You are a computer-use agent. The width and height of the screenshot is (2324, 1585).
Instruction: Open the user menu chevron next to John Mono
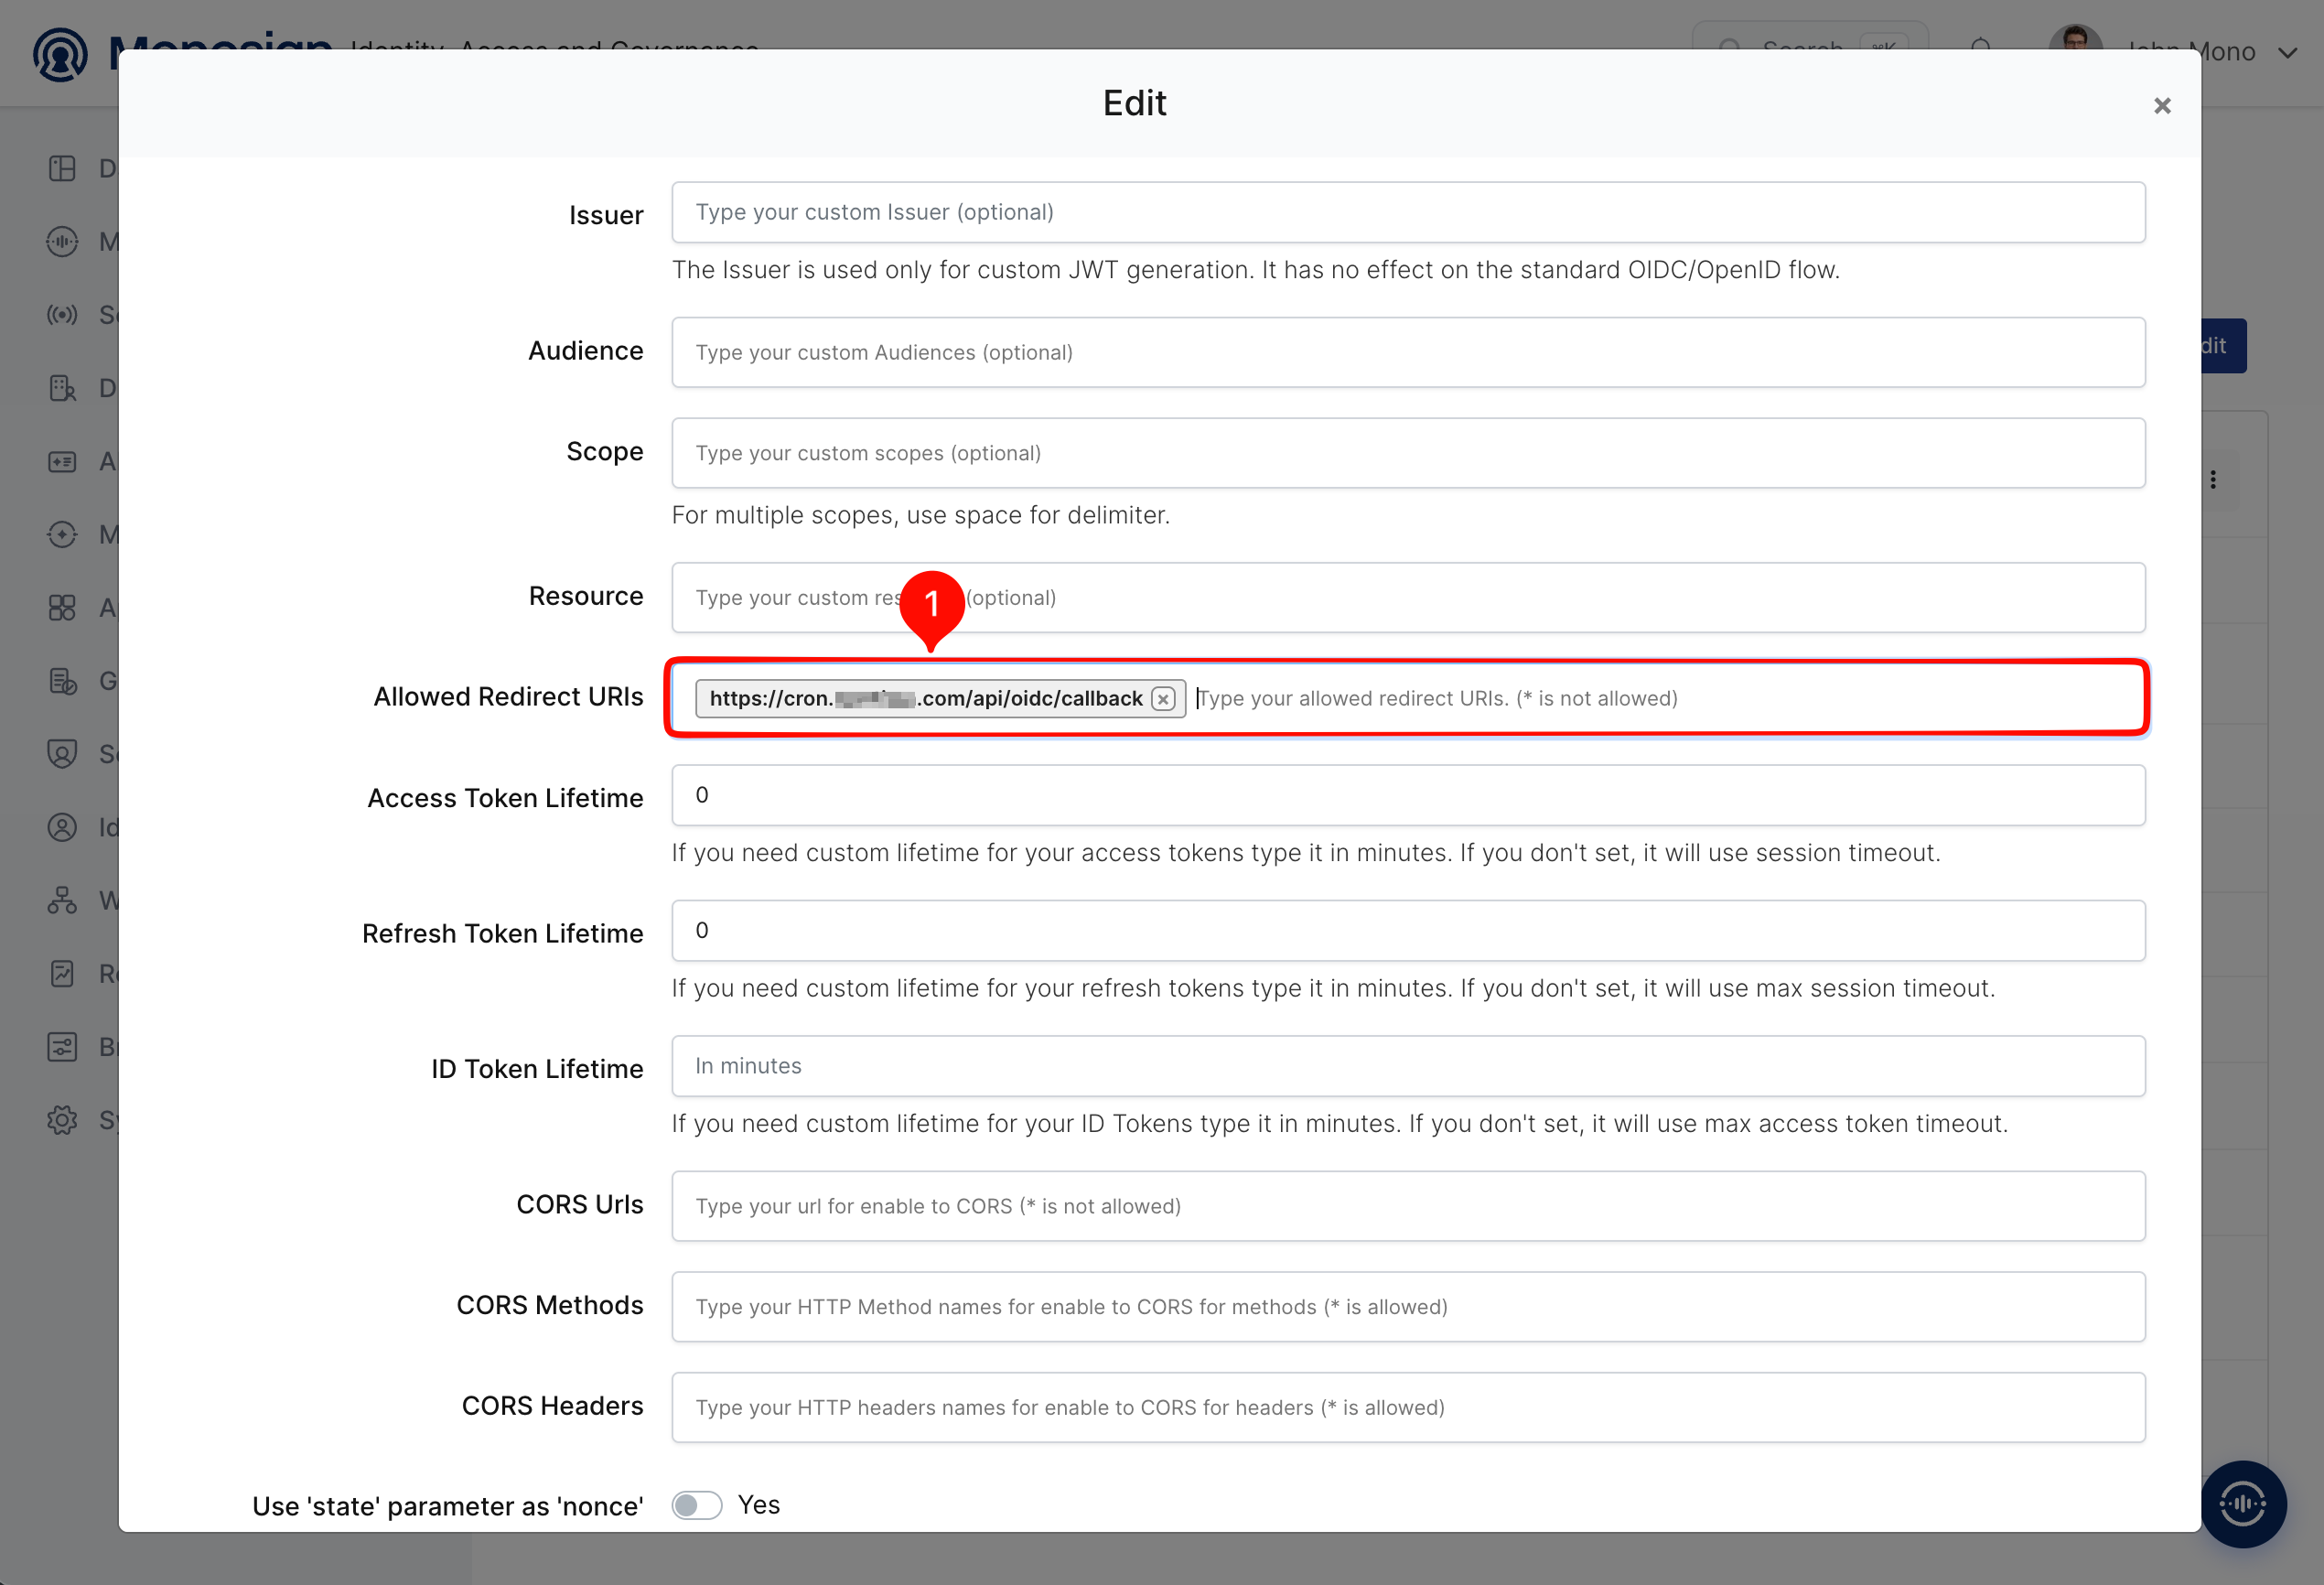2288,53
